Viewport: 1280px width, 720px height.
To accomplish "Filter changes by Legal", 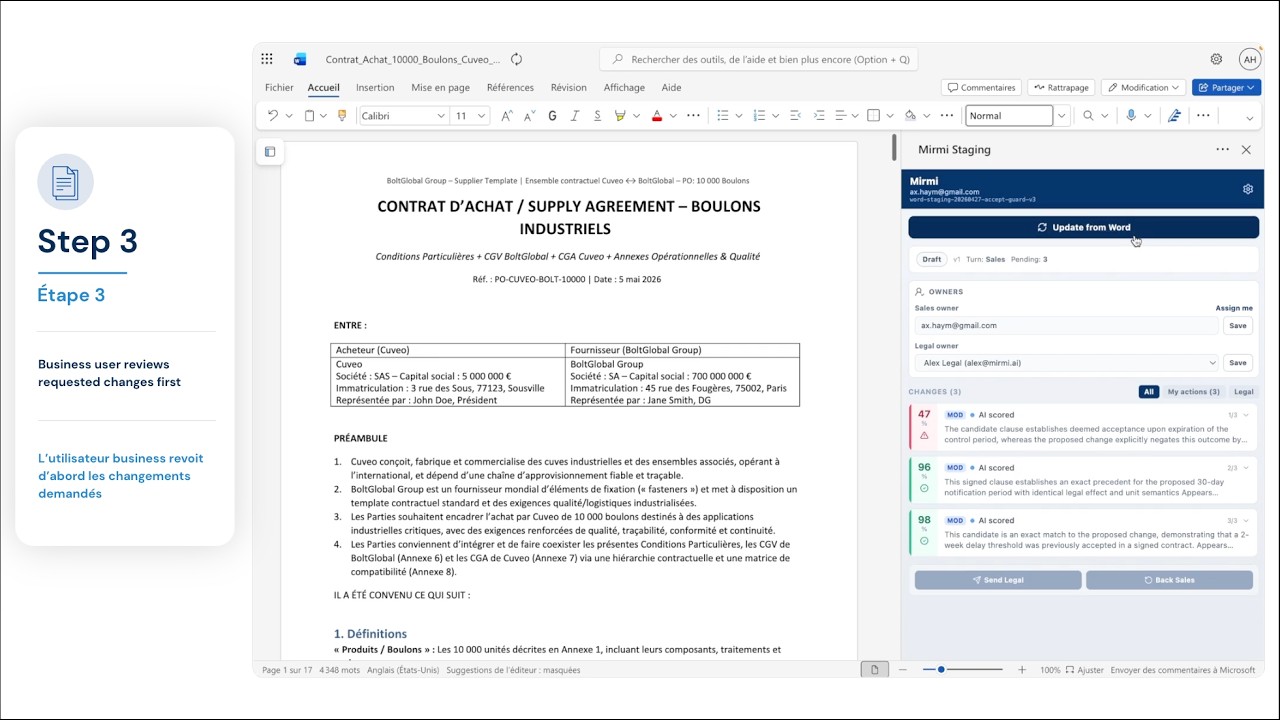I will click(x=1243, y=392).
